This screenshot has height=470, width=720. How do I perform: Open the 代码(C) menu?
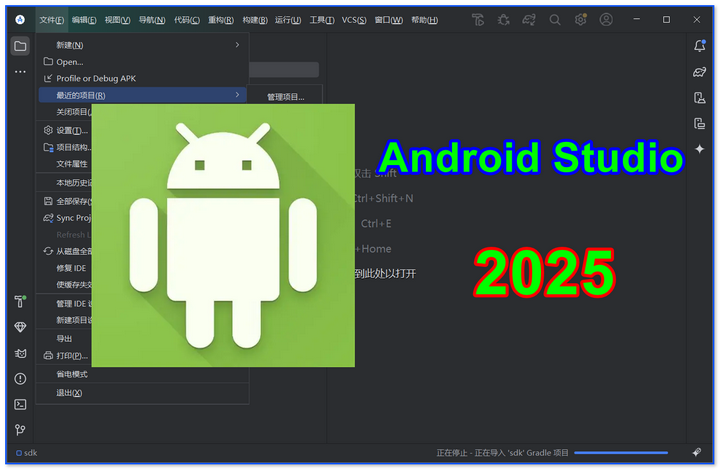coord(186,20)
